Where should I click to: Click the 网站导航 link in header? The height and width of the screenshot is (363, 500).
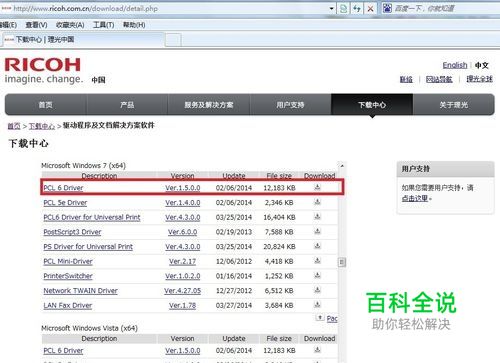coord(439,79)
